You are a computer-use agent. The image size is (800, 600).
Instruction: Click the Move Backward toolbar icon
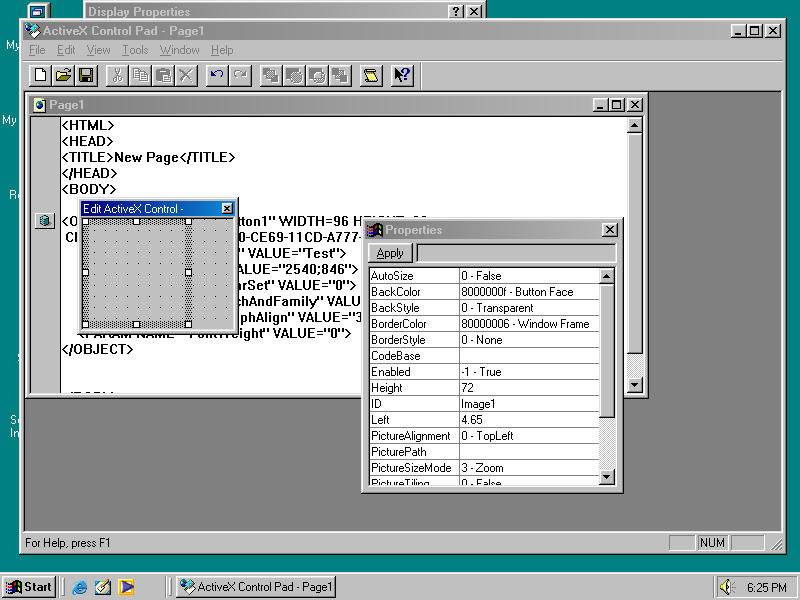[317, 76]
